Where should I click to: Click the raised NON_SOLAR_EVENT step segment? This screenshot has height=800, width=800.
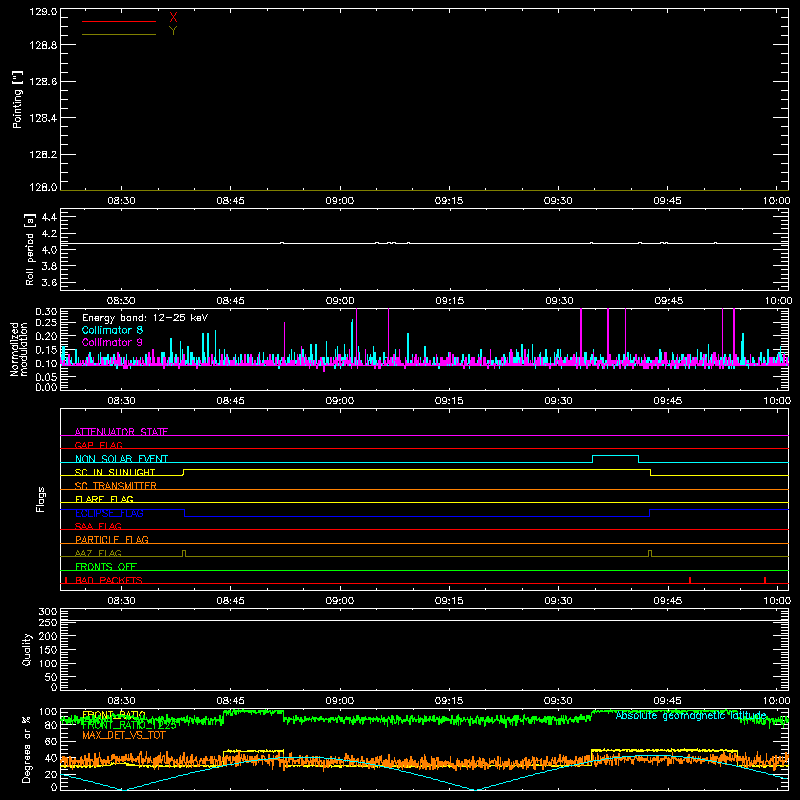pos(615,456)
